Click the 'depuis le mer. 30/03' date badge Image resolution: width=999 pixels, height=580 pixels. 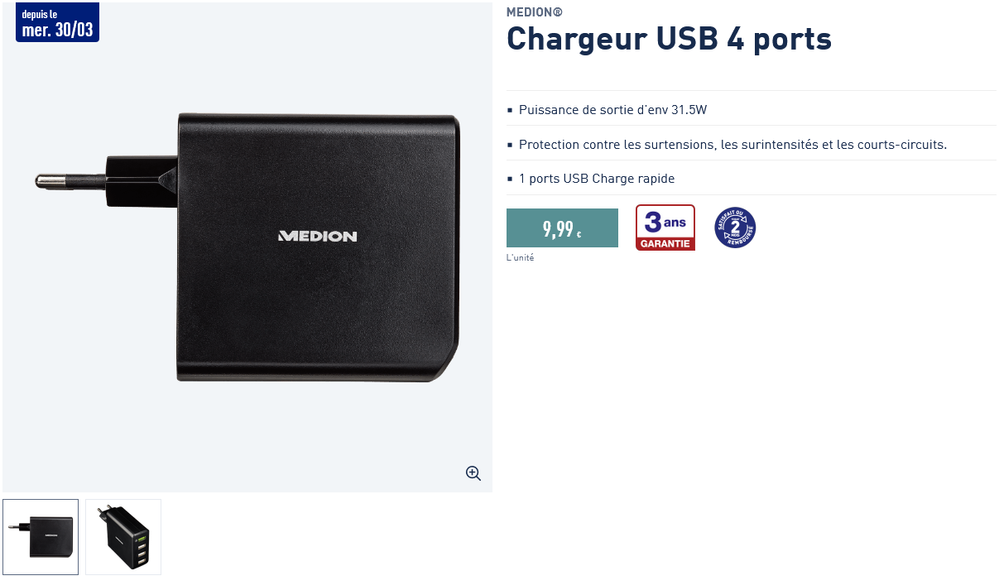[57, 22]
